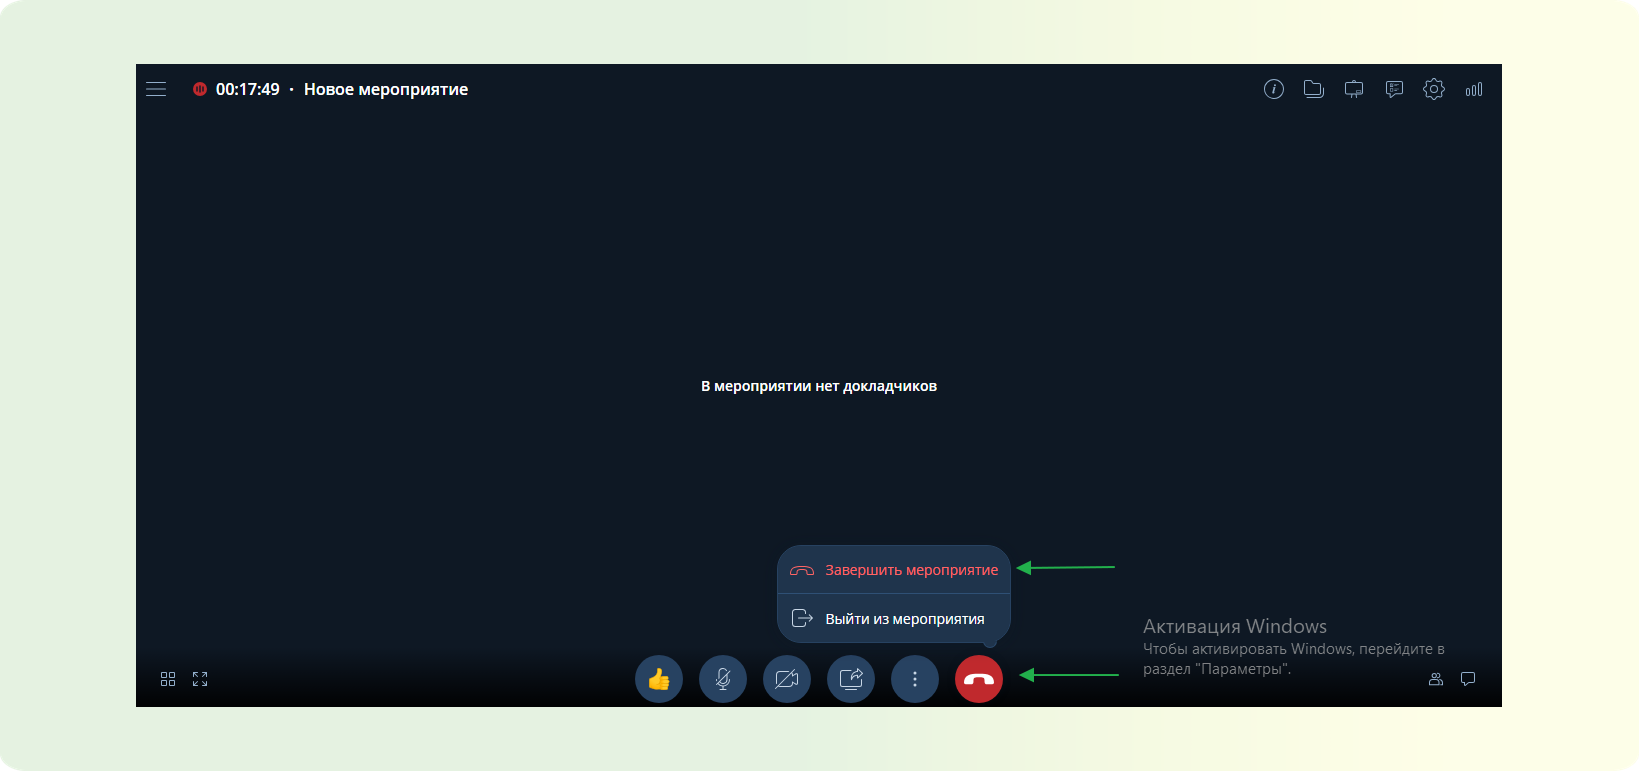The height and width of the screenshot is (771, 1639).
Task: Open the three-dot more options menu
Action: pos(915,679)
